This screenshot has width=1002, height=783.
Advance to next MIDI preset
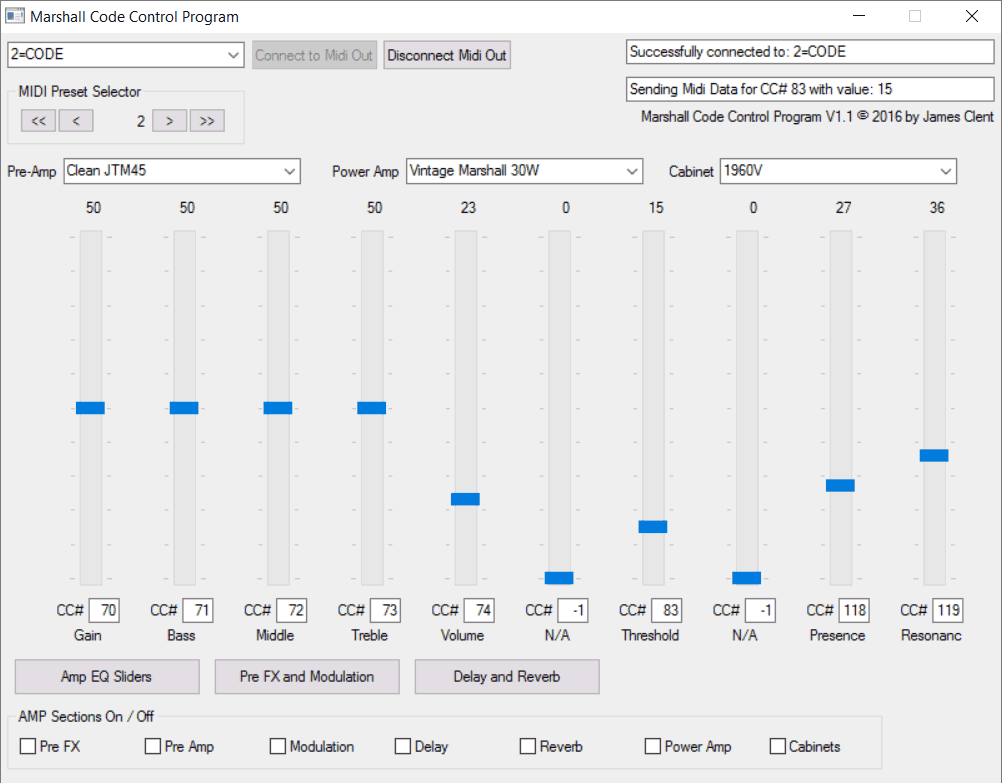pos(169,121)
